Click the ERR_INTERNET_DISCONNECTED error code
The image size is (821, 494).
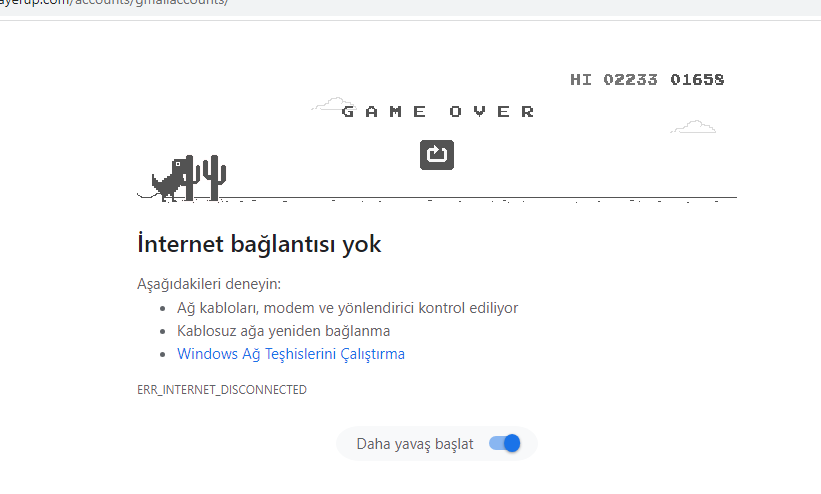[x=222, y=390]
